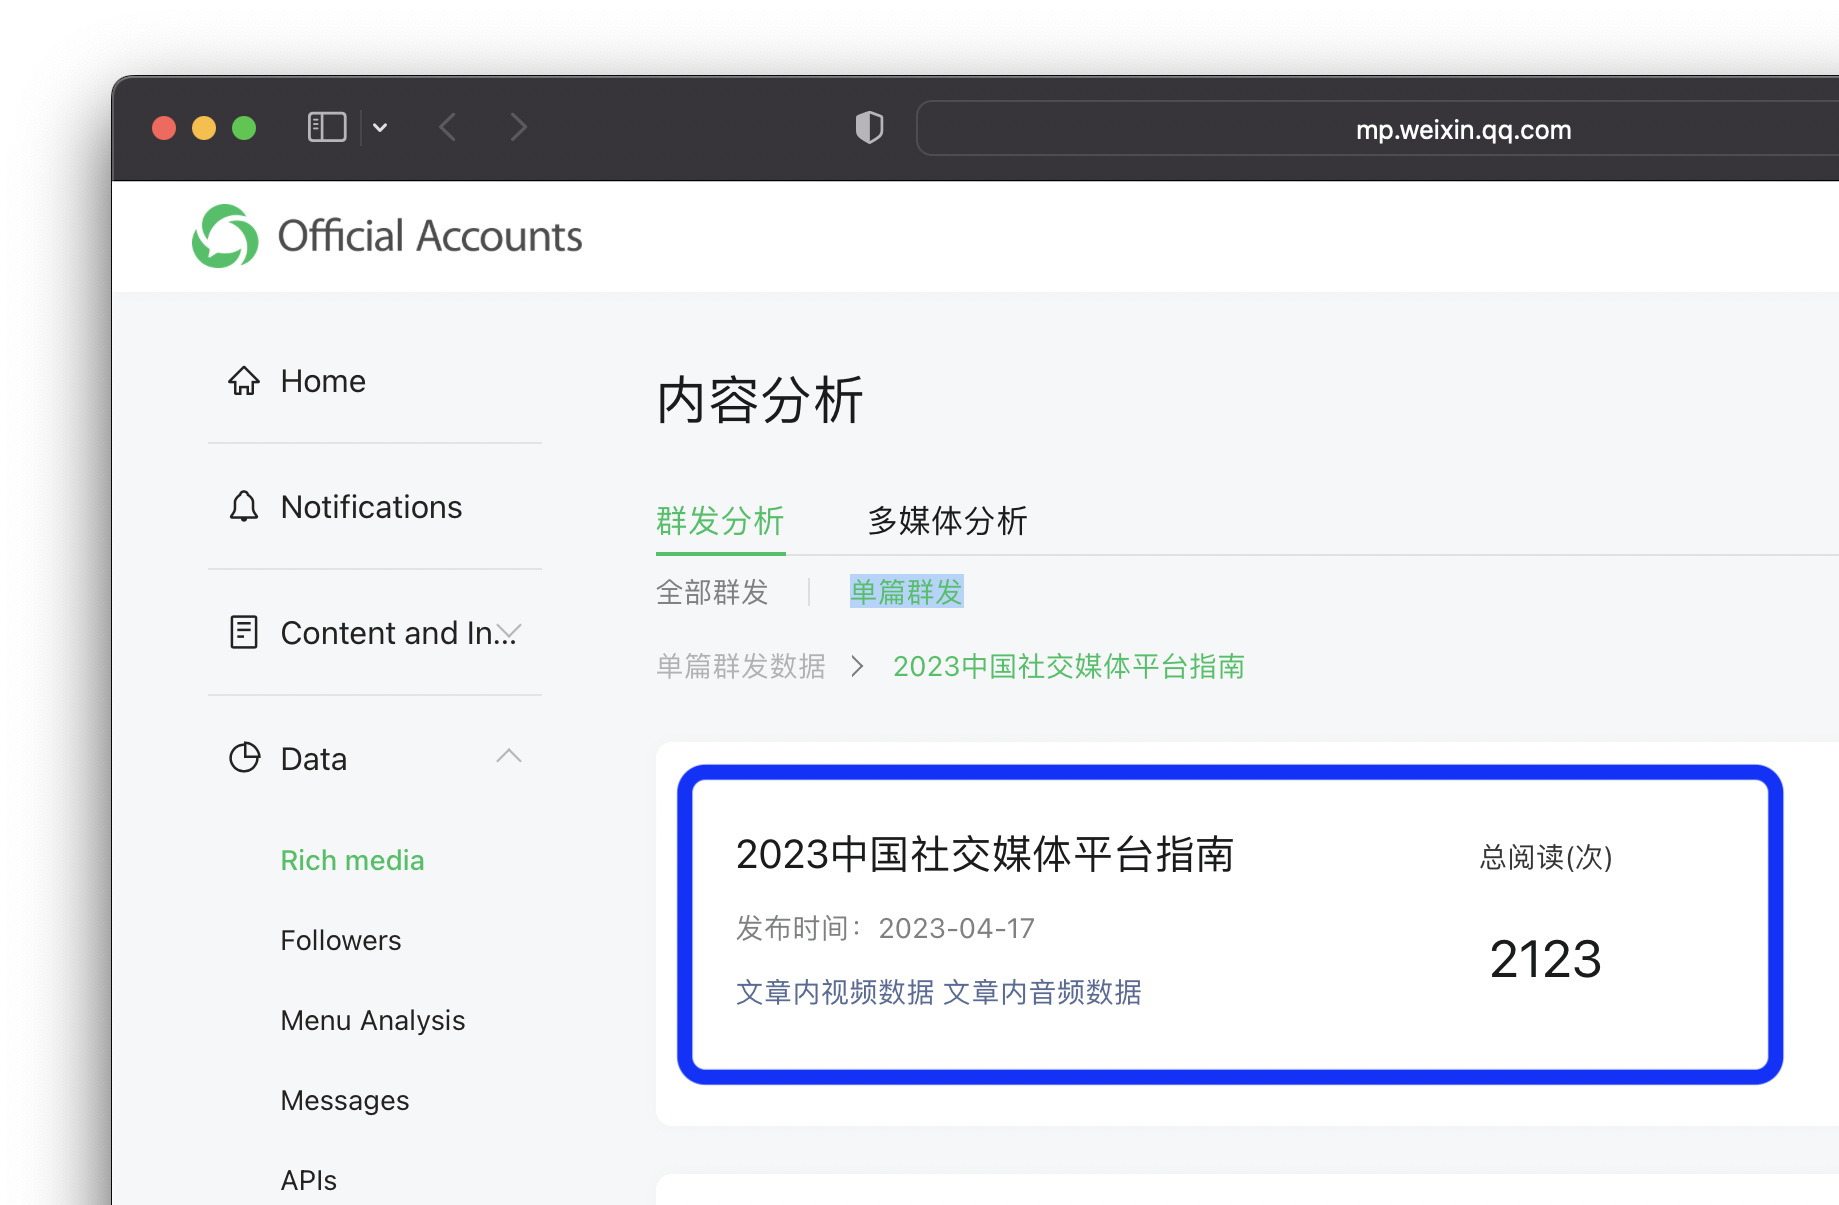Image resolution: width=1839 pixels, height=1205 pixels.
Task: Switch to the 多媒体分析 tab
Action: click(947, 521)
